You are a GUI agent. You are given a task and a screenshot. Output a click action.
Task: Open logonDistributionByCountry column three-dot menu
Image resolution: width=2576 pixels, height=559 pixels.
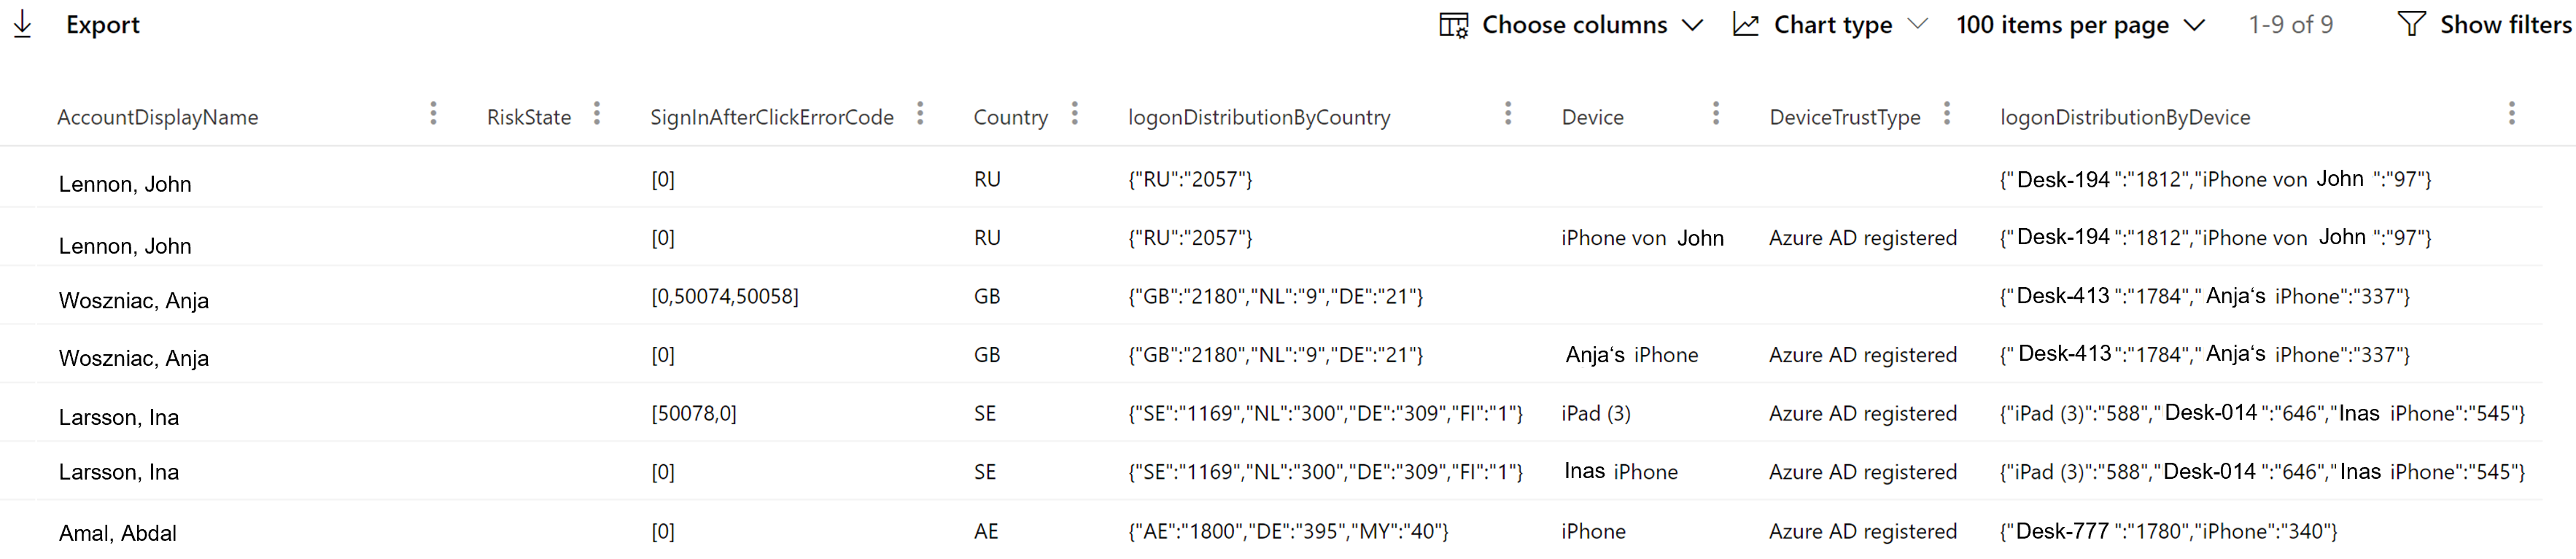click(x=1508, y=114)
